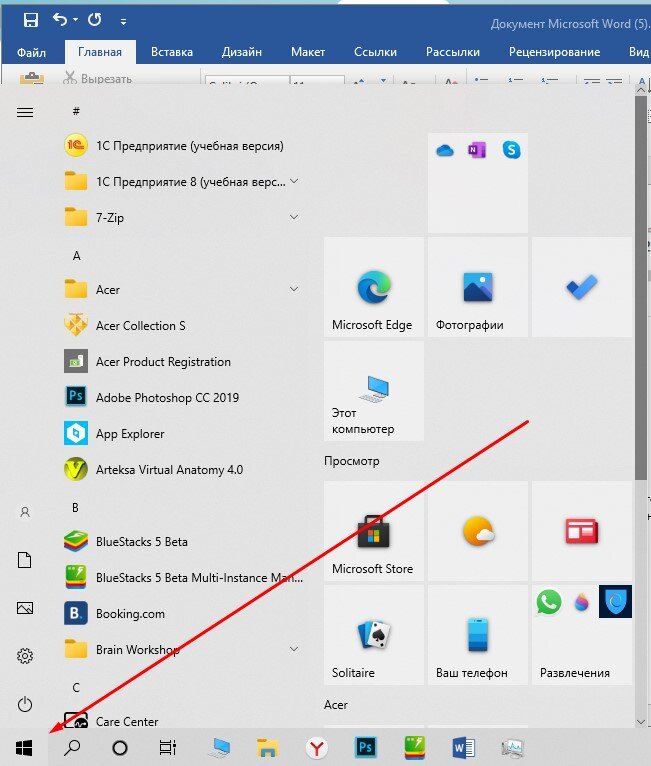Switch to the Дизайн tab
The width and height of the screenshot is (651, 766).
[x=242, y=52]
